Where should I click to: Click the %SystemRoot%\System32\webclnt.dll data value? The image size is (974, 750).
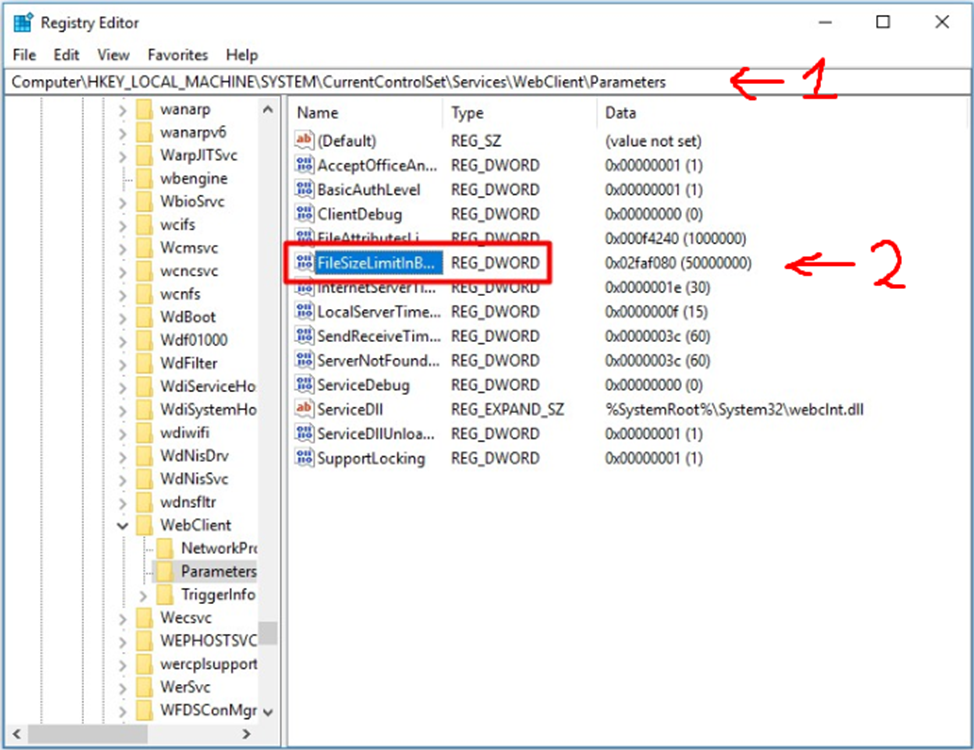pyautogui.click(x=734, y=409)
